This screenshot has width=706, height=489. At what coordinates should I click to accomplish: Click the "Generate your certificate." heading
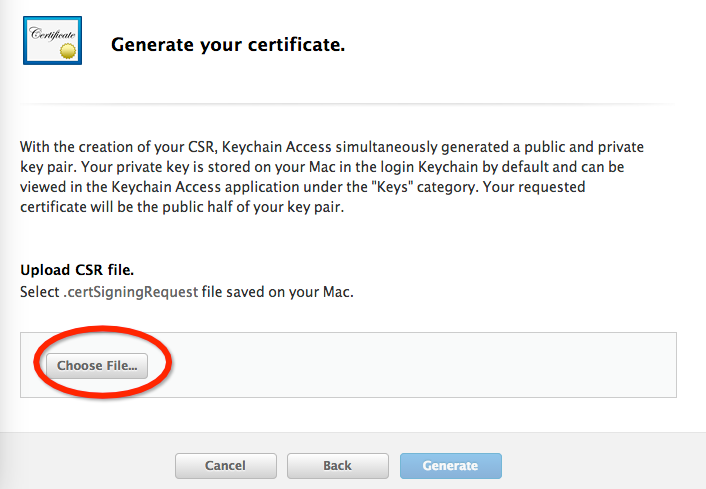[x=228, y=44]
